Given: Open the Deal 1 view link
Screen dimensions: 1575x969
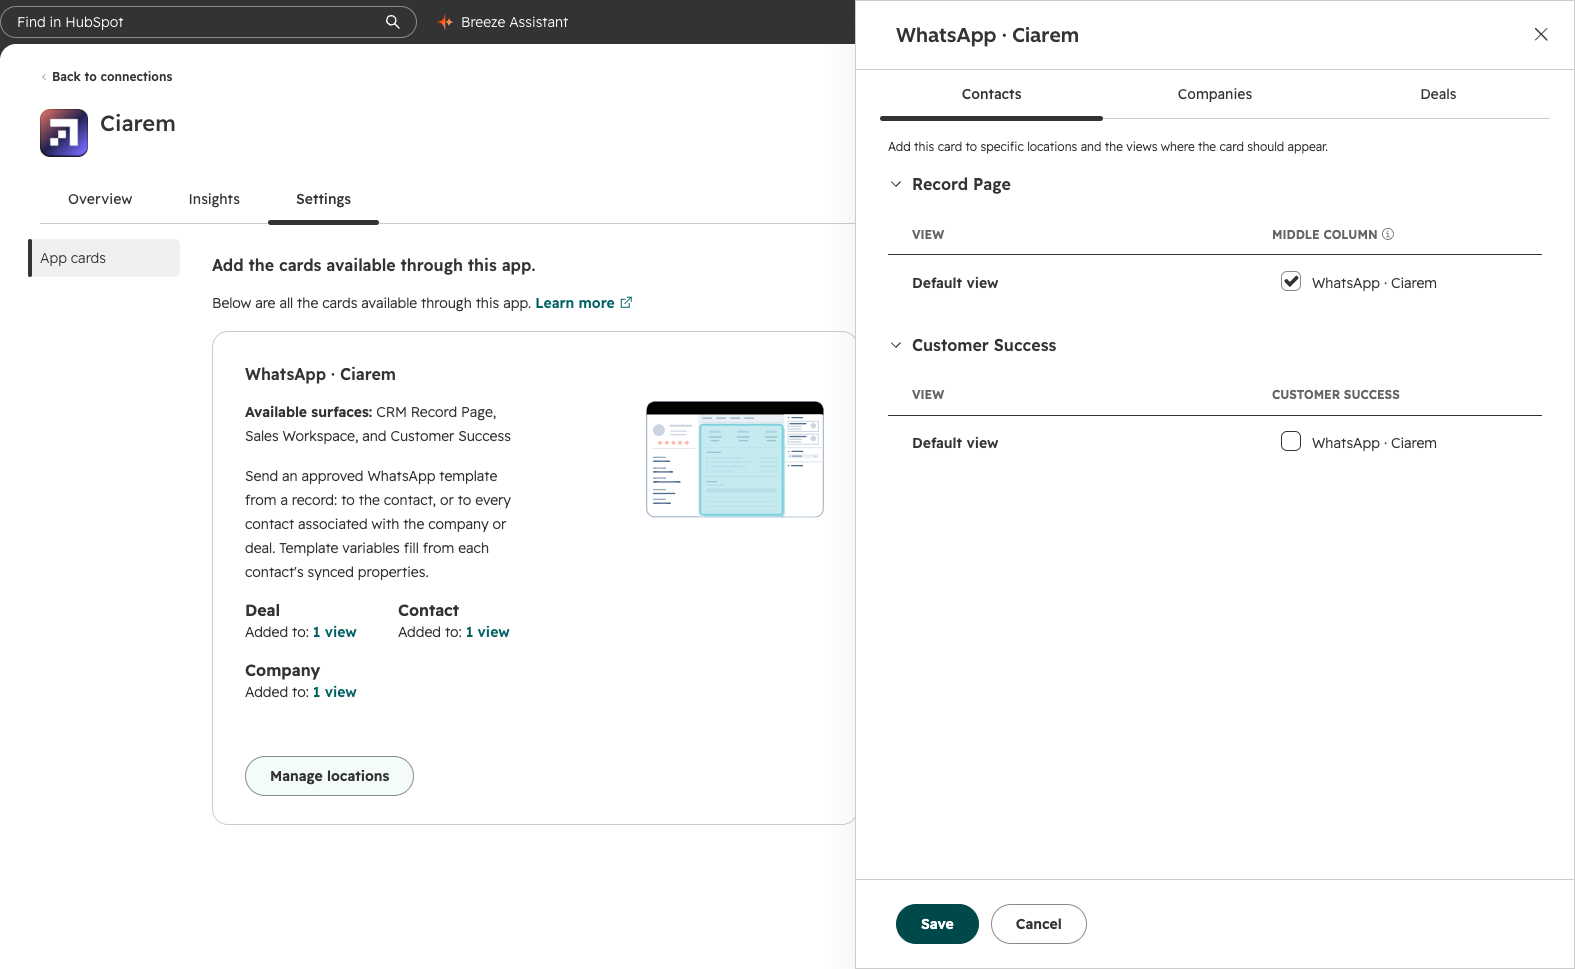Looking at the screenshot, I should 334,632.
